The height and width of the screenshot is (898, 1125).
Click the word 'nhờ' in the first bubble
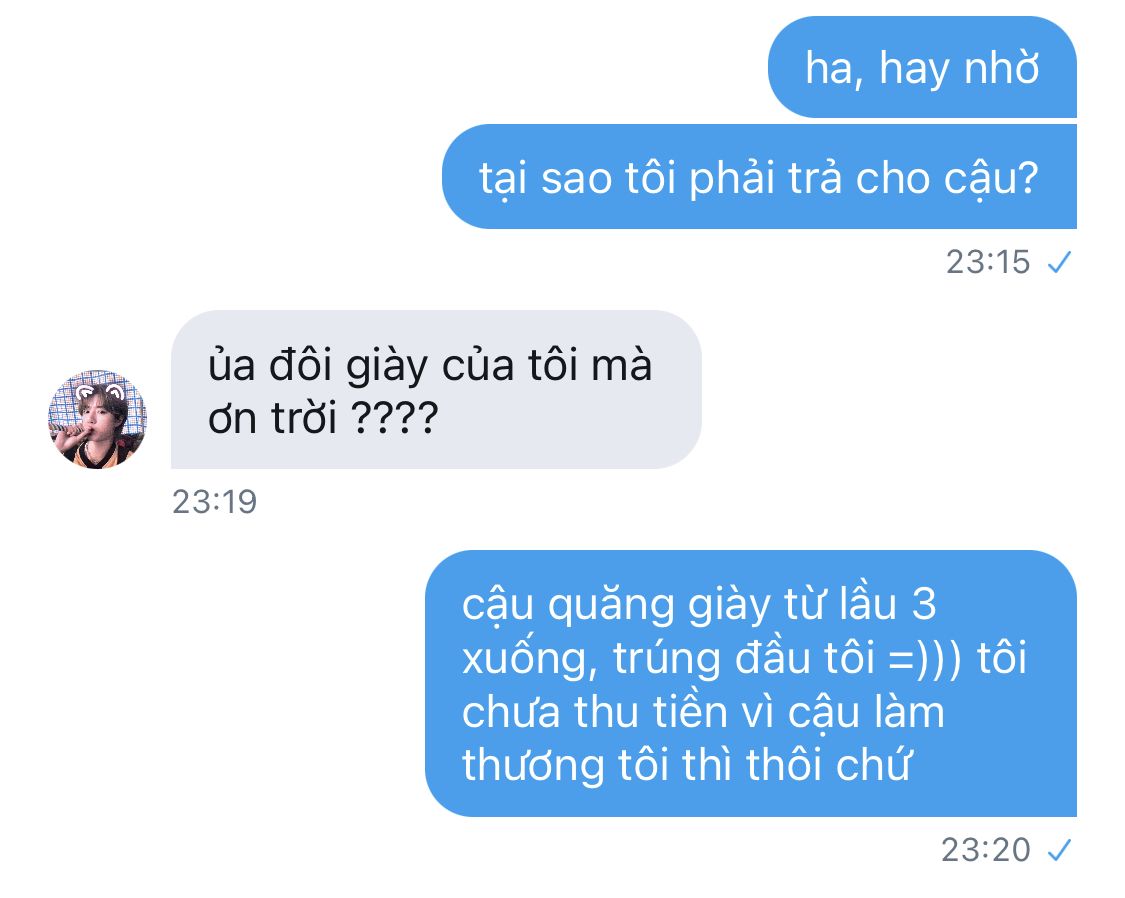[1002, 68]
